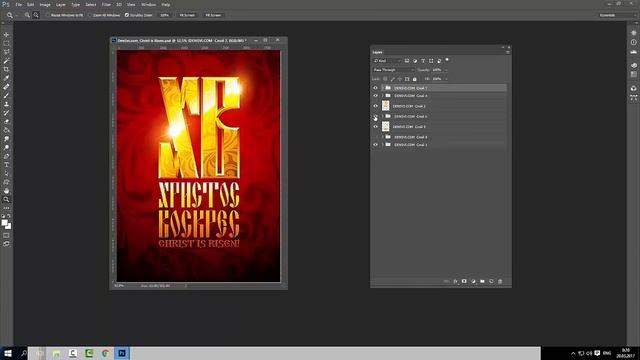Open Pass Through blend mode dropdown
The image size is (640, 360).
[x=393, y=70]
